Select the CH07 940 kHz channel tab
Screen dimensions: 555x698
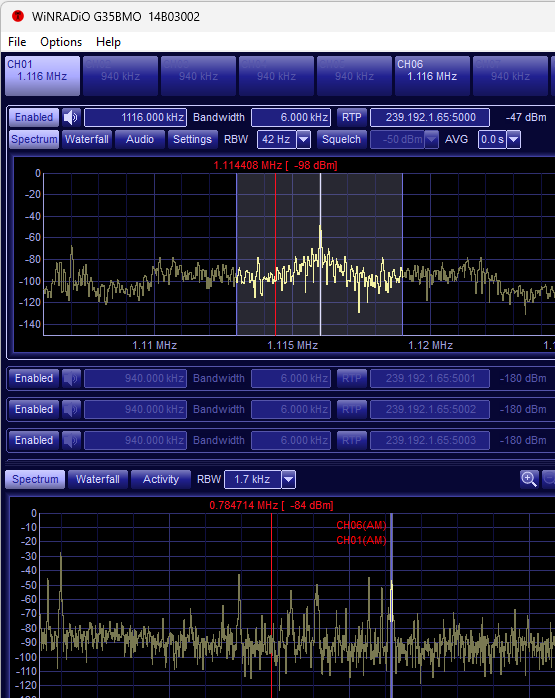pyautogui.click(x=510, y=76)
